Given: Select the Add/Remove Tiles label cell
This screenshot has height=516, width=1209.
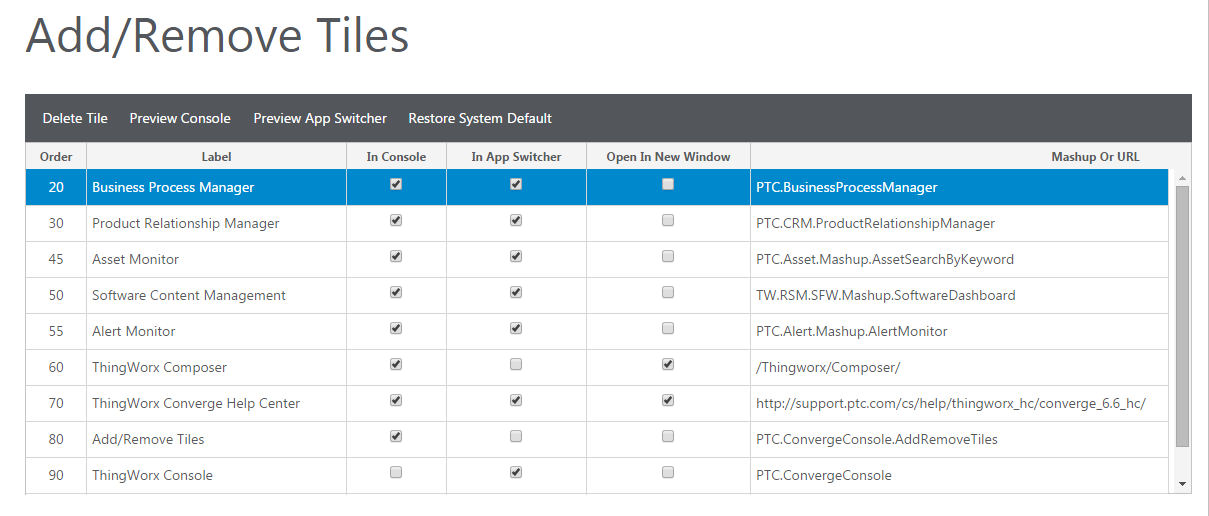Looking at the screenshot, I should pos(216,439).
